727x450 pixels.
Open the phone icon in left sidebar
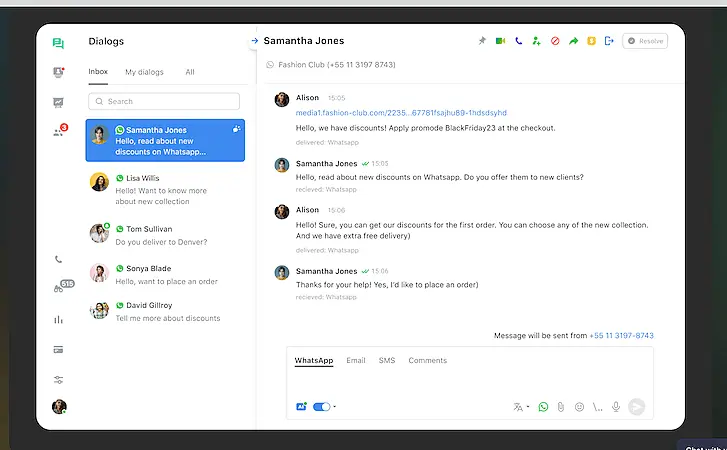click(x=58, y=259)
